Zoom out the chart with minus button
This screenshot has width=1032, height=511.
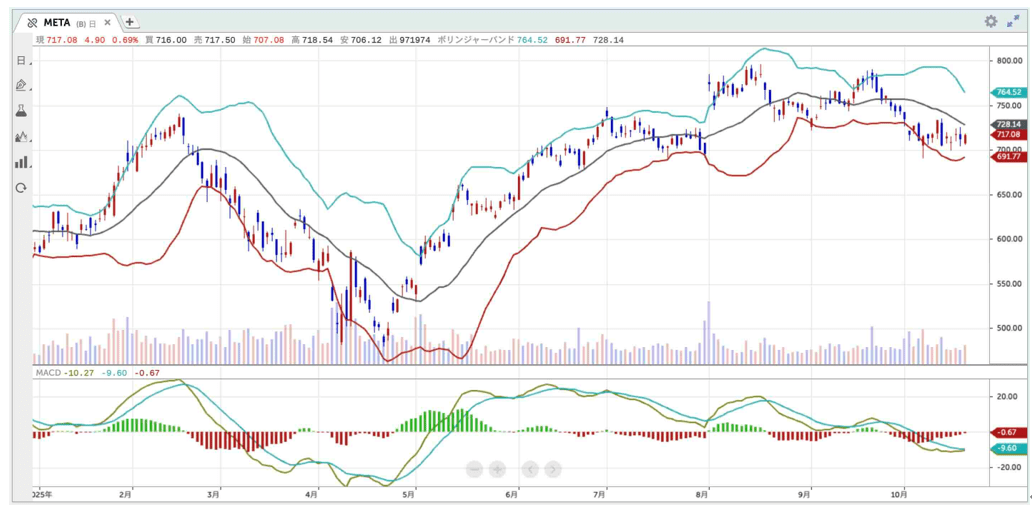(x=474, y=469)
